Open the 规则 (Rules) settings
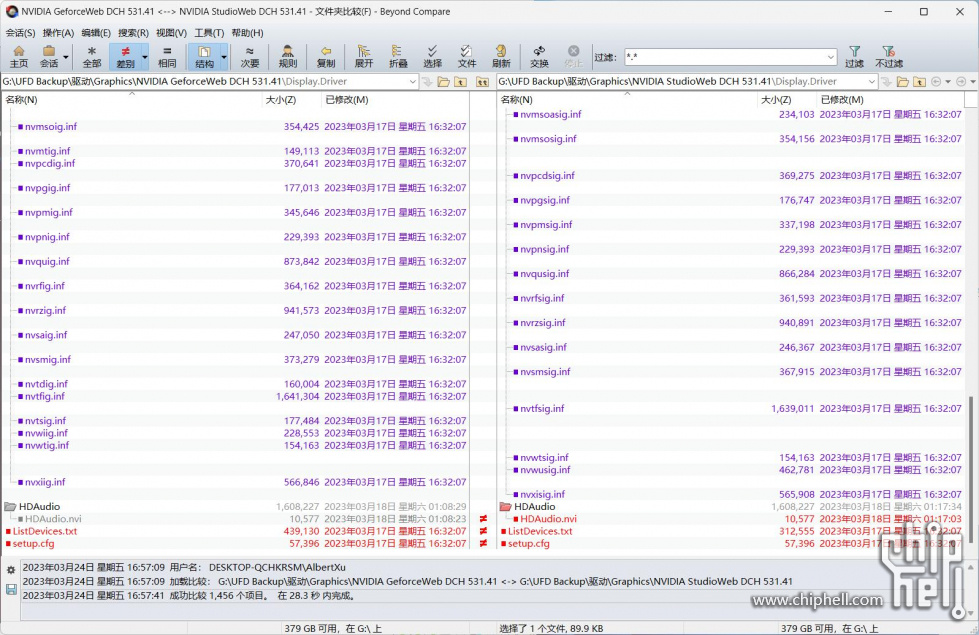 pos(288,57)
